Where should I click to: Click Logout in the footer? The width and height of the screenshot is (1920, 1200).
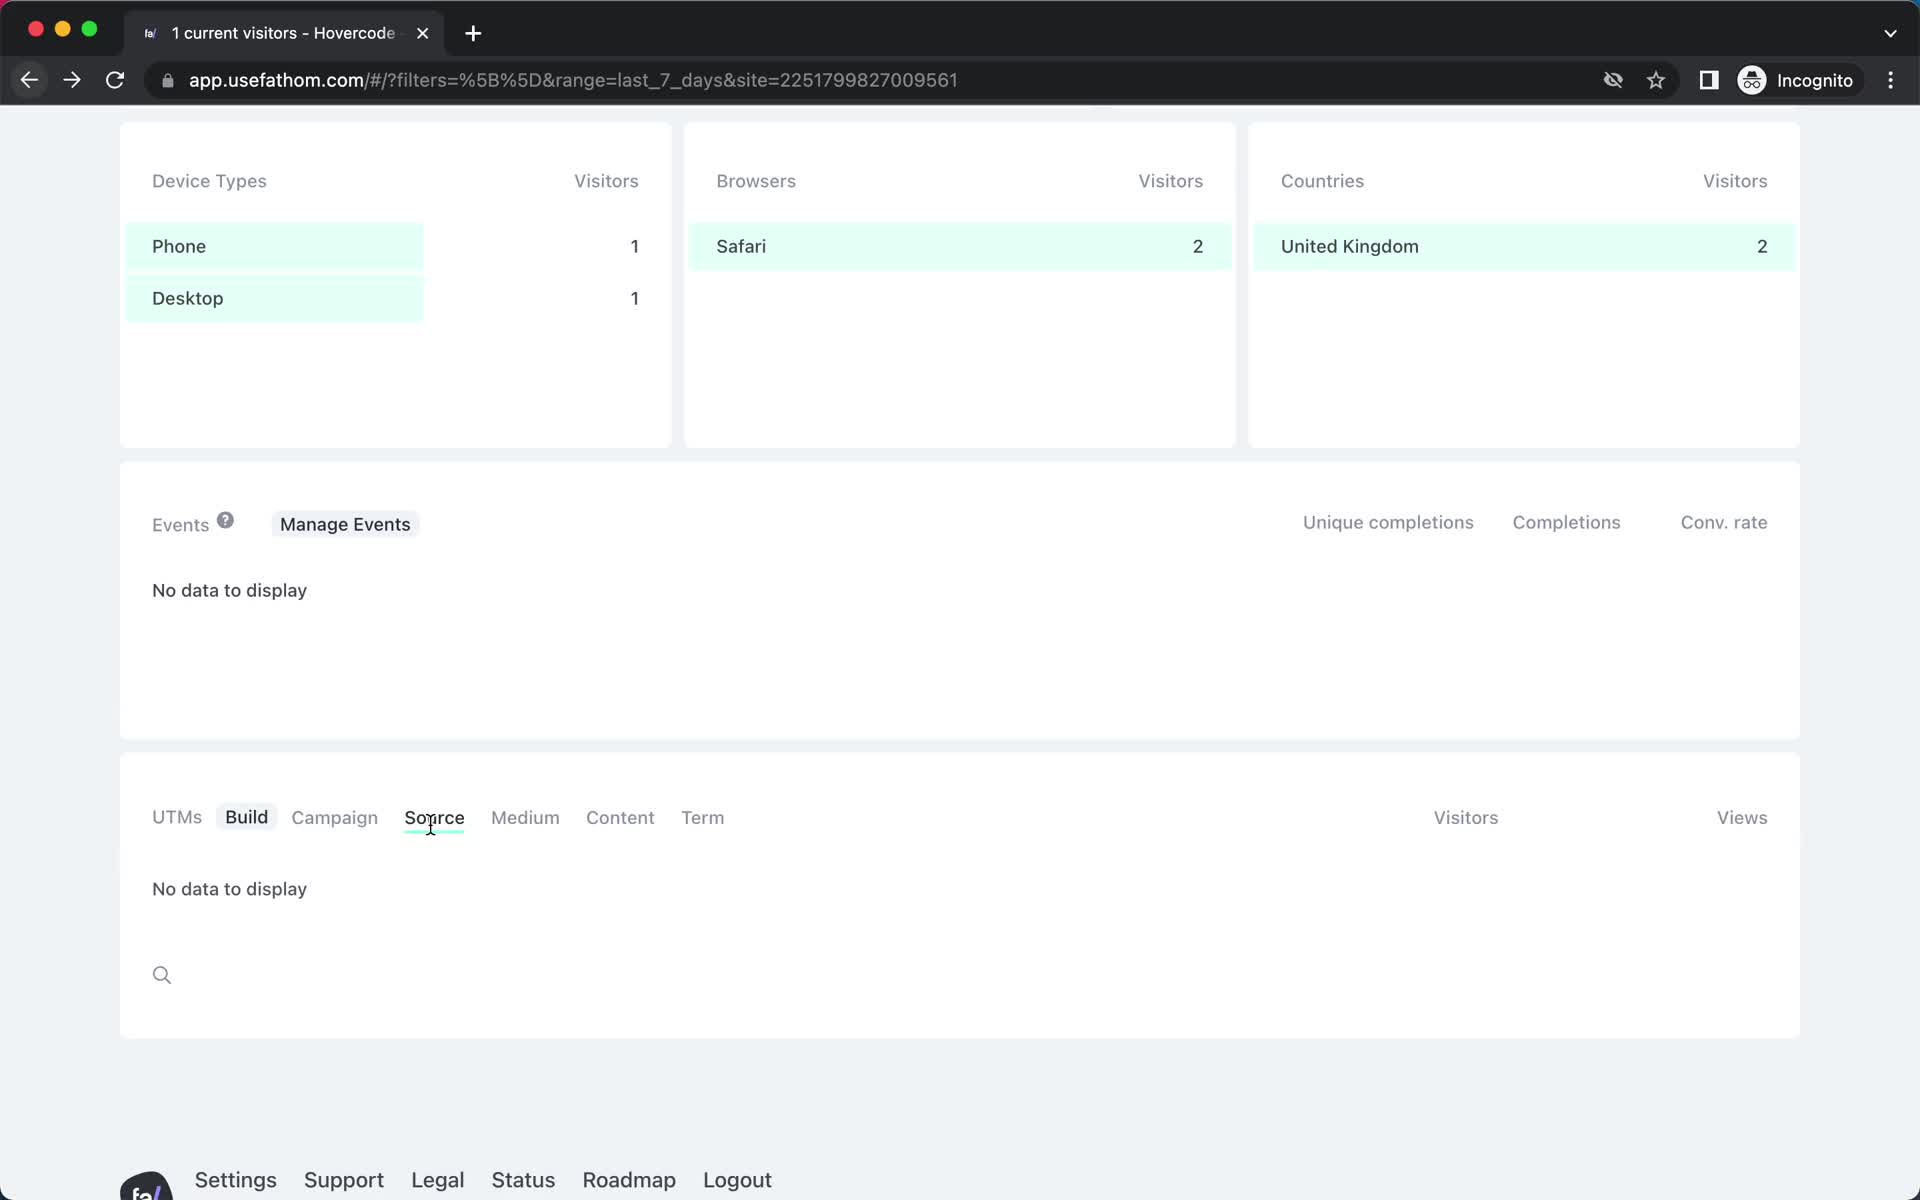coord(737,1180)
